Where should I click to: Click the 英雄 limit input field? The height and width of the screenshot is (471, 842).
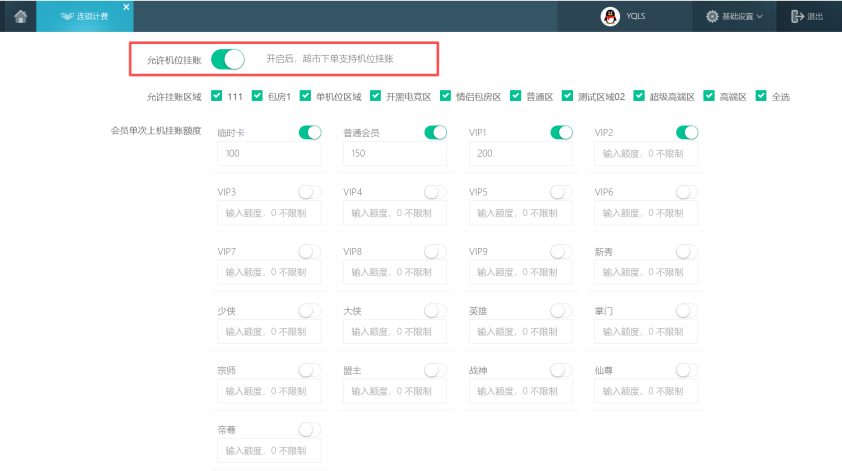tap(520, 332)
